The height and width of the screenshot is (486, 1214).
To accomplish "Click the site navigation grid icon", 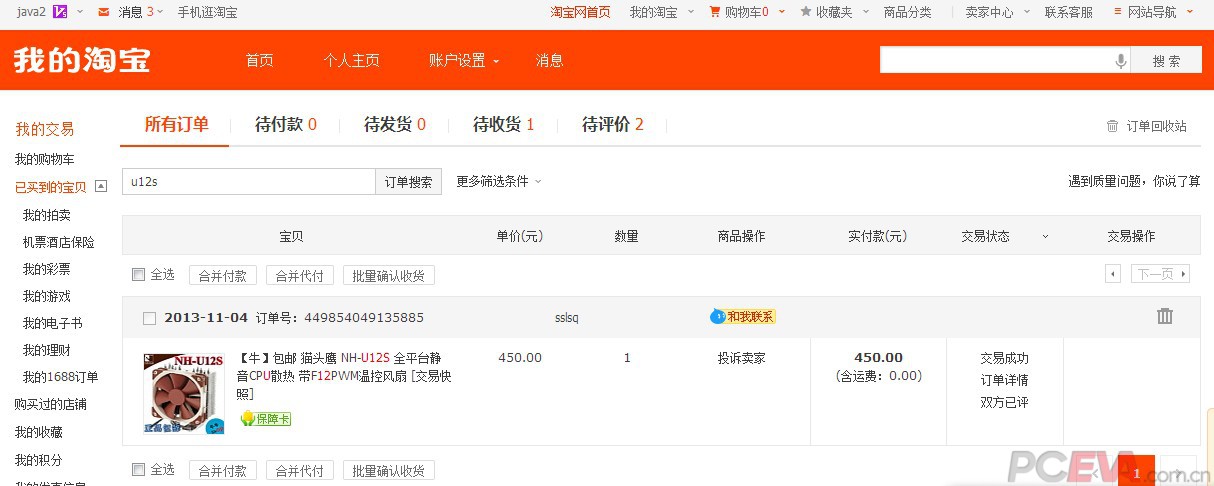I will click(x=1117, y=12).
